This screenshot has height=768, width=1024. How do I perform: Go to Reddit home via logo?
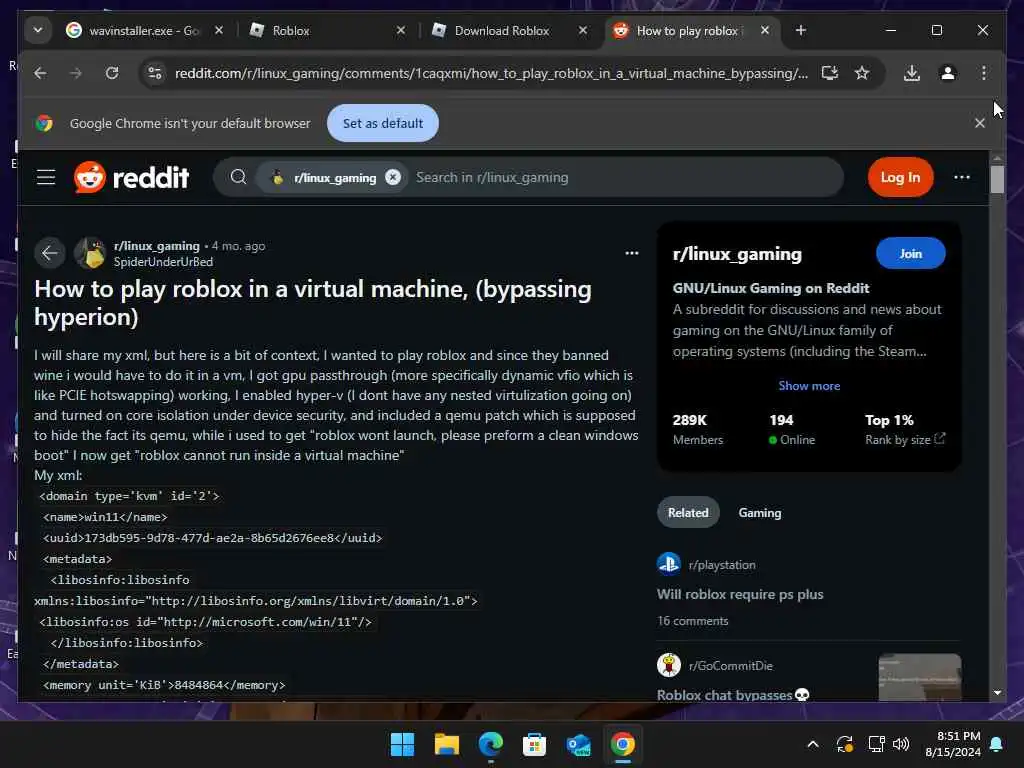tap(131, 177)
